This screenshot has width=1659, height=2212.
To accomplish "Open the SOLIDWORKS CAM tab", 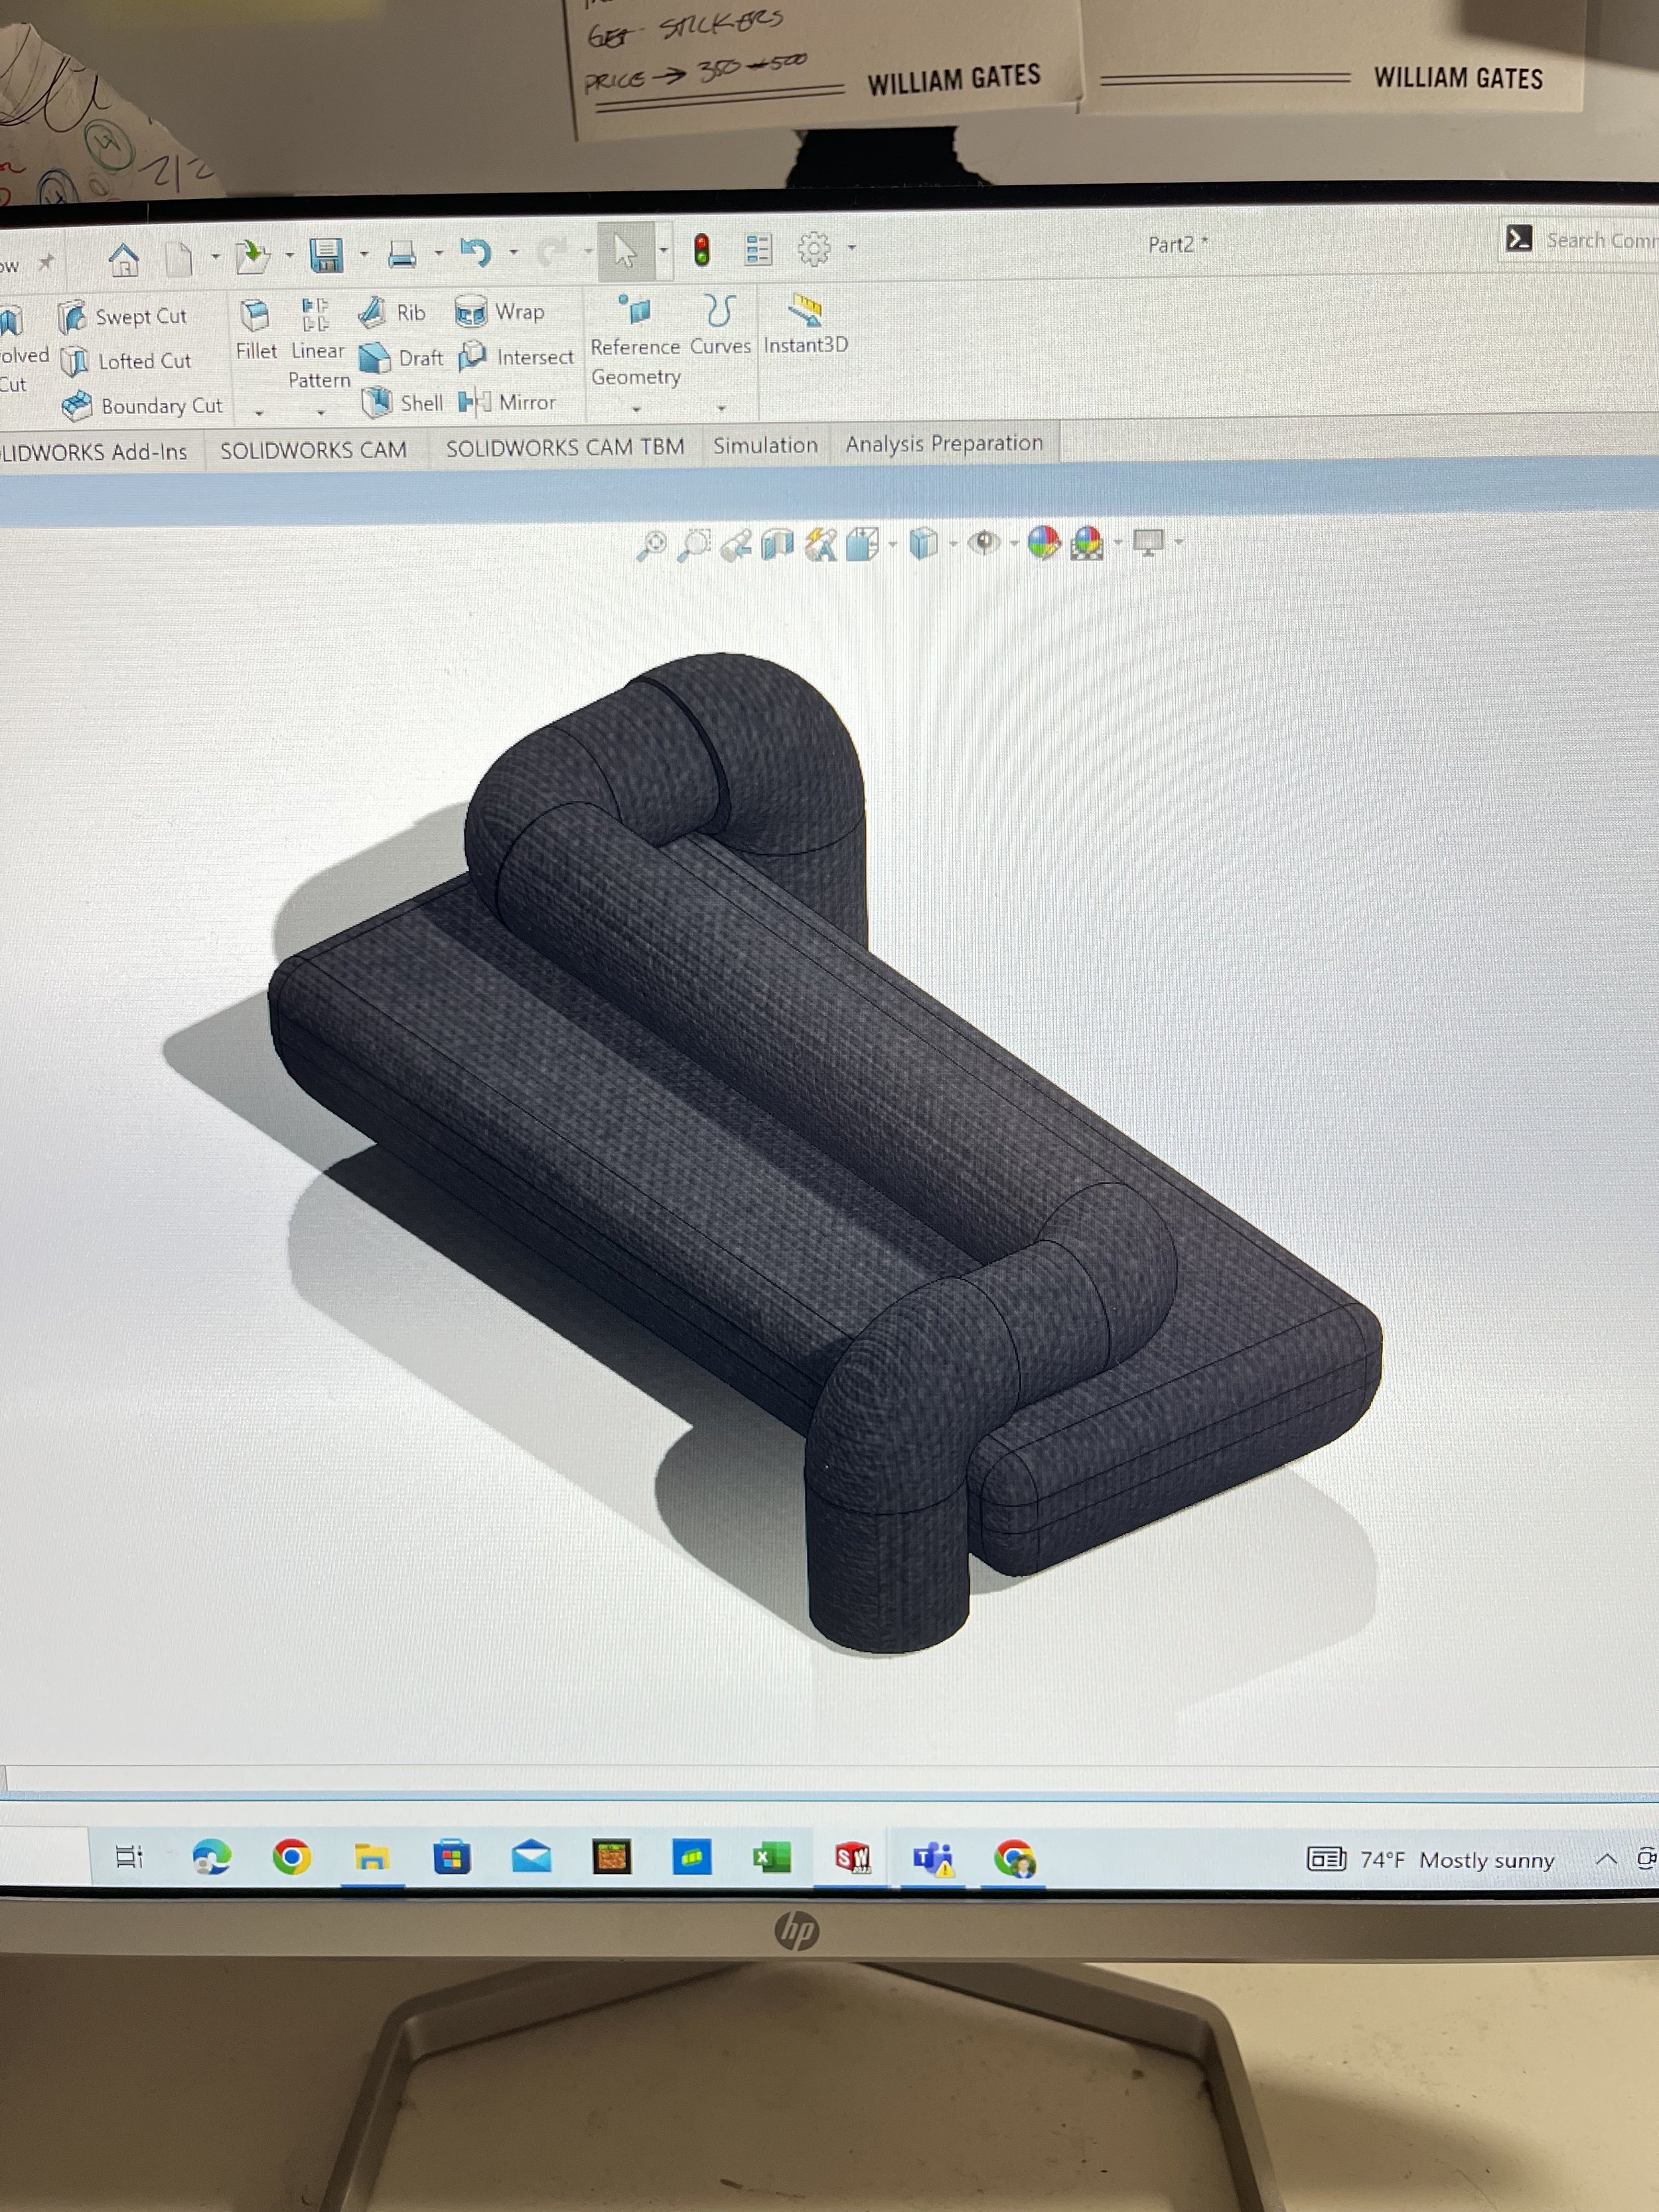I will point(313,450).
